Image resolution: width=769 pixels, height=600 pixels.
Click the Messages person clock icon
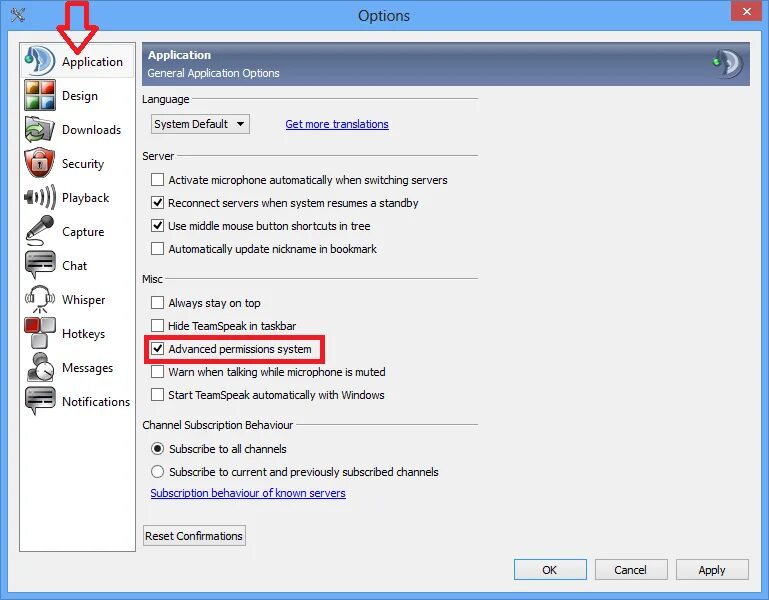click(x=40, y=367)
